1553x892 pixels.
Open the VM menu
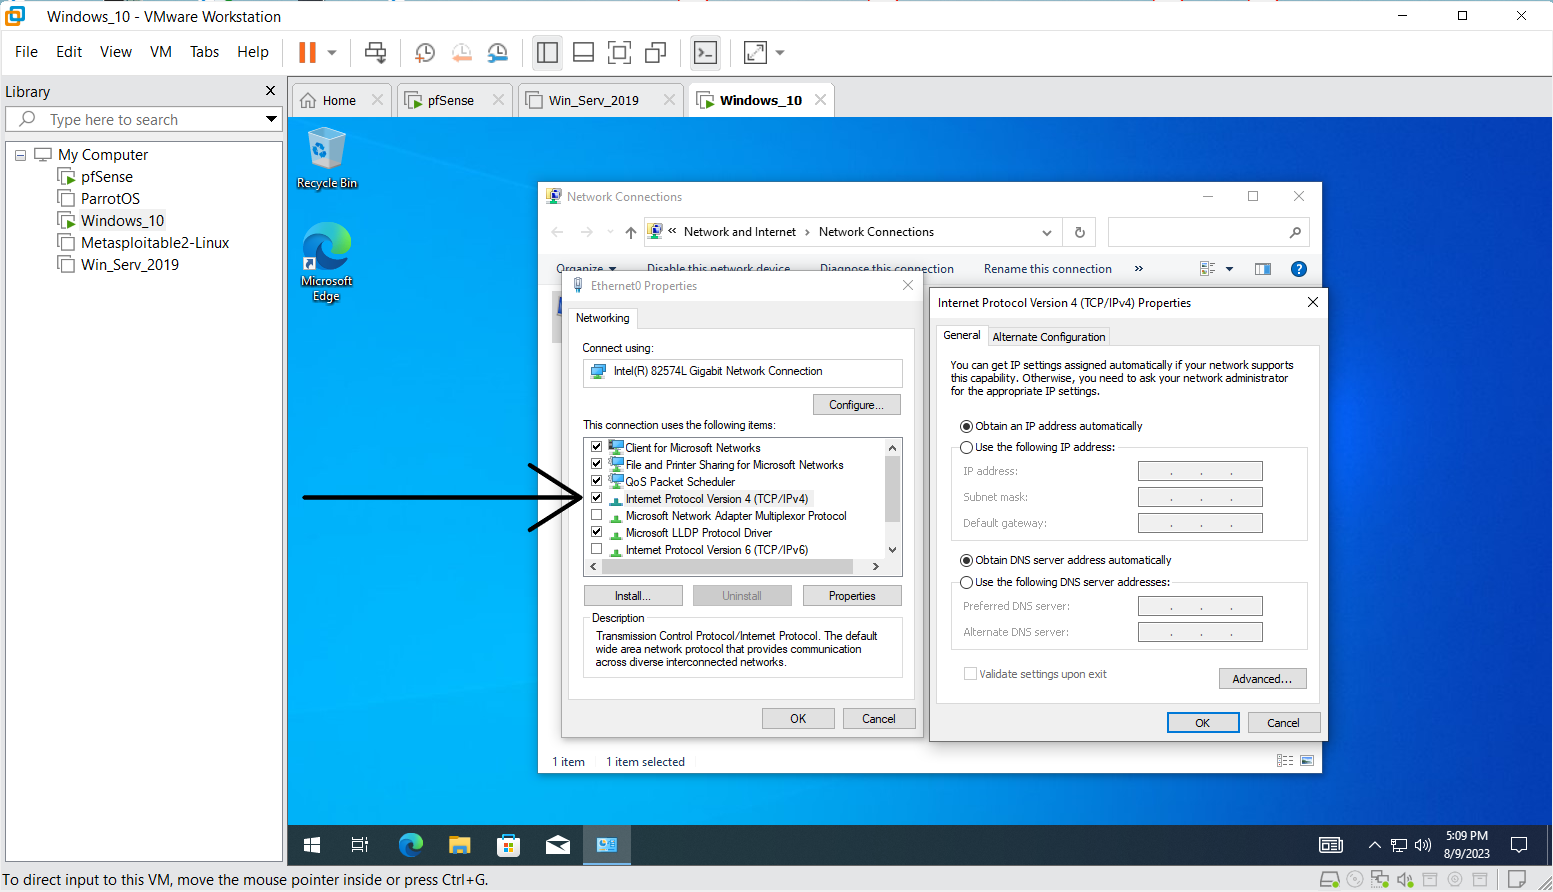pos(161,52)
